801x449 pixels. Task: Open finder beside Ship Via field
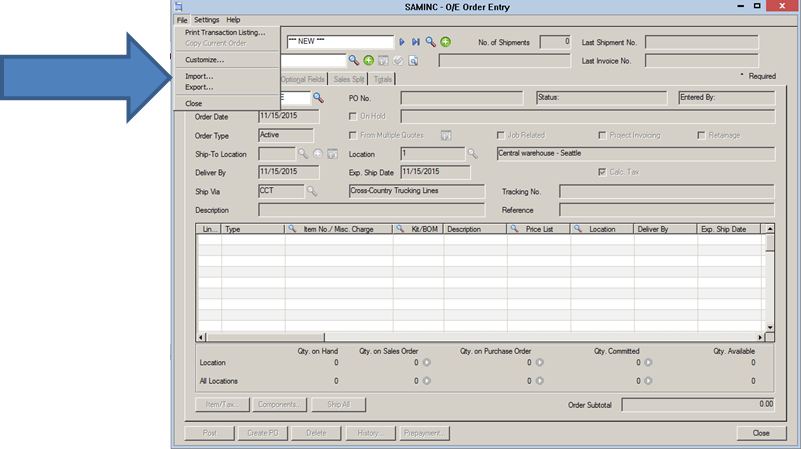coord(311,190)
